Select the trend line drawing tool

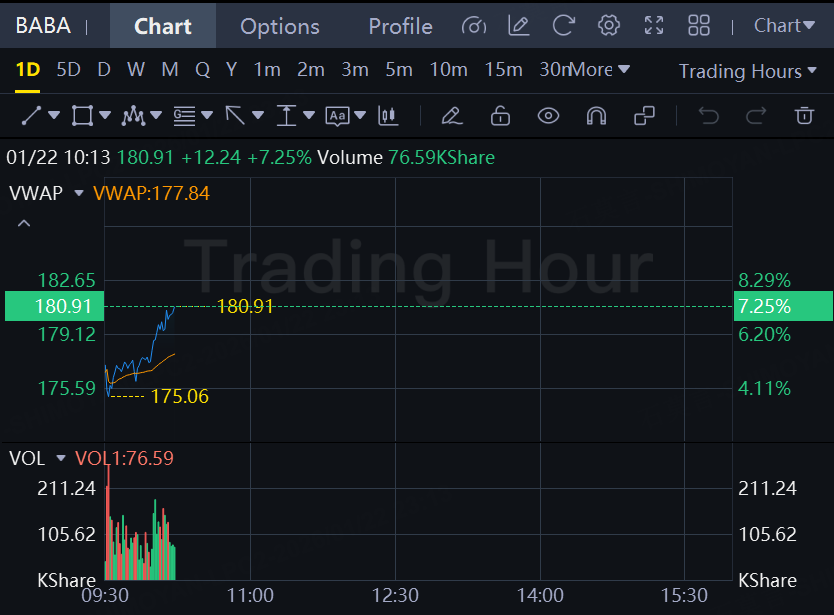tap(31, 115)
